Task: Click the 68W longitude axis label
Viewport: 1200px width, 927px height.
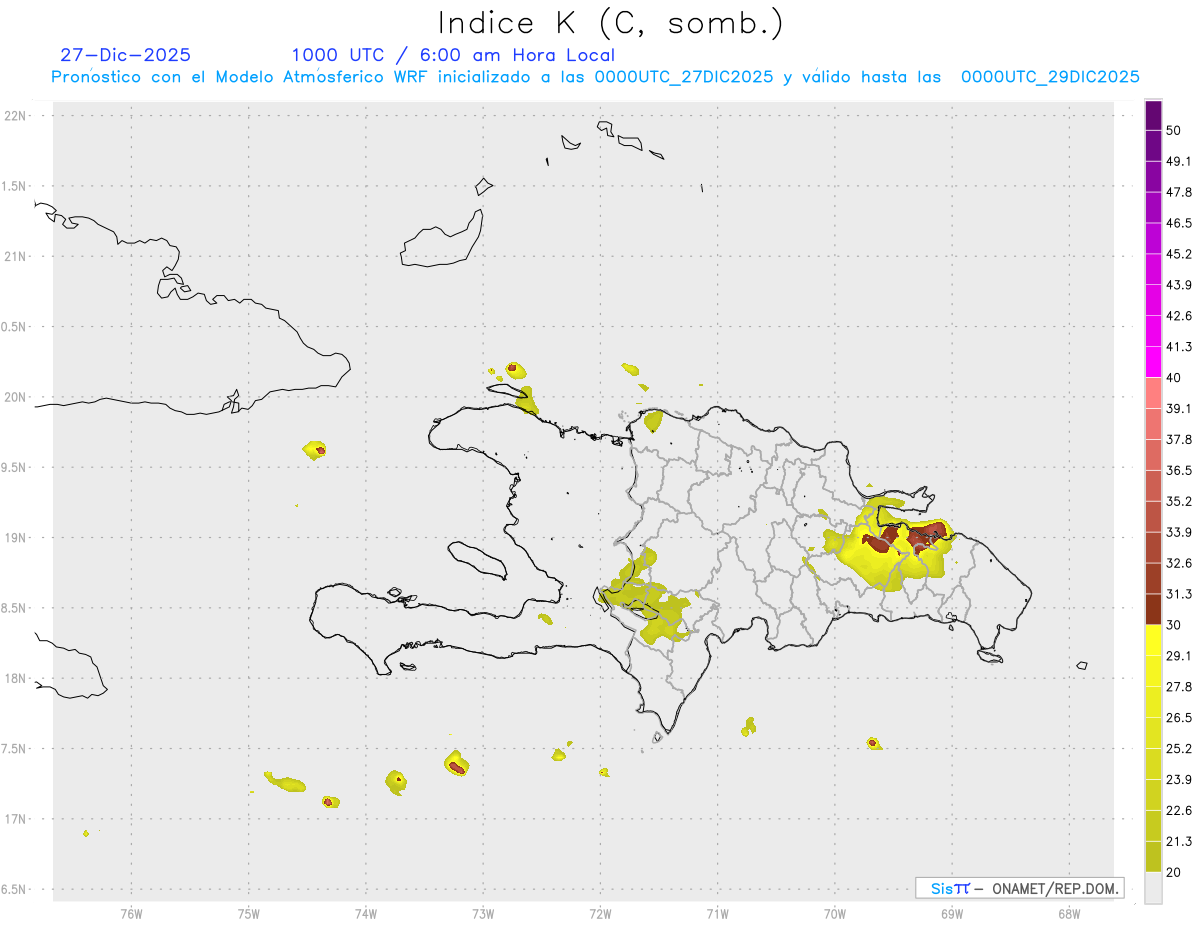Action: [1068, 912]
